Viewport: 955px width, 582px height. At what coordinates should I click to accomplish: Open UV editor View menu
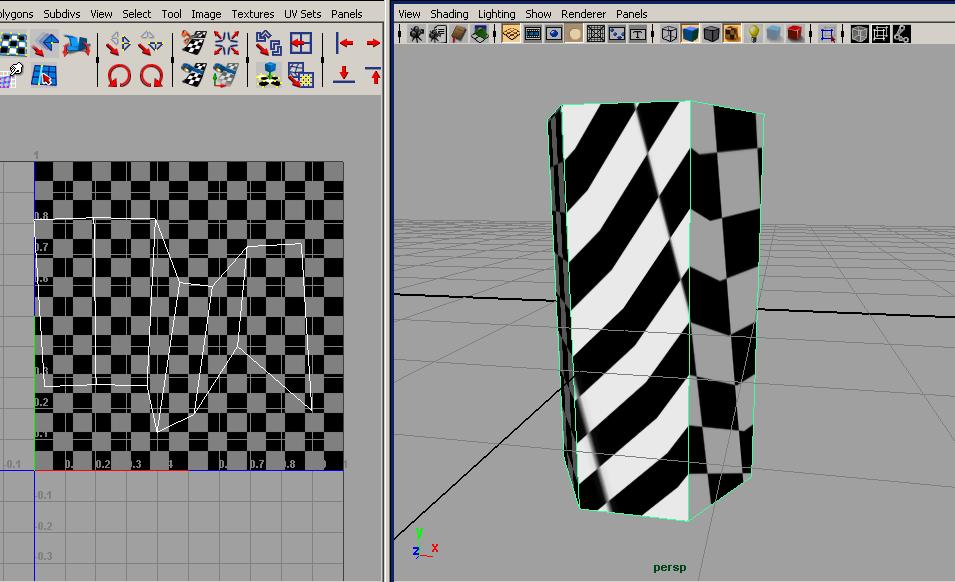coord(101,13)
